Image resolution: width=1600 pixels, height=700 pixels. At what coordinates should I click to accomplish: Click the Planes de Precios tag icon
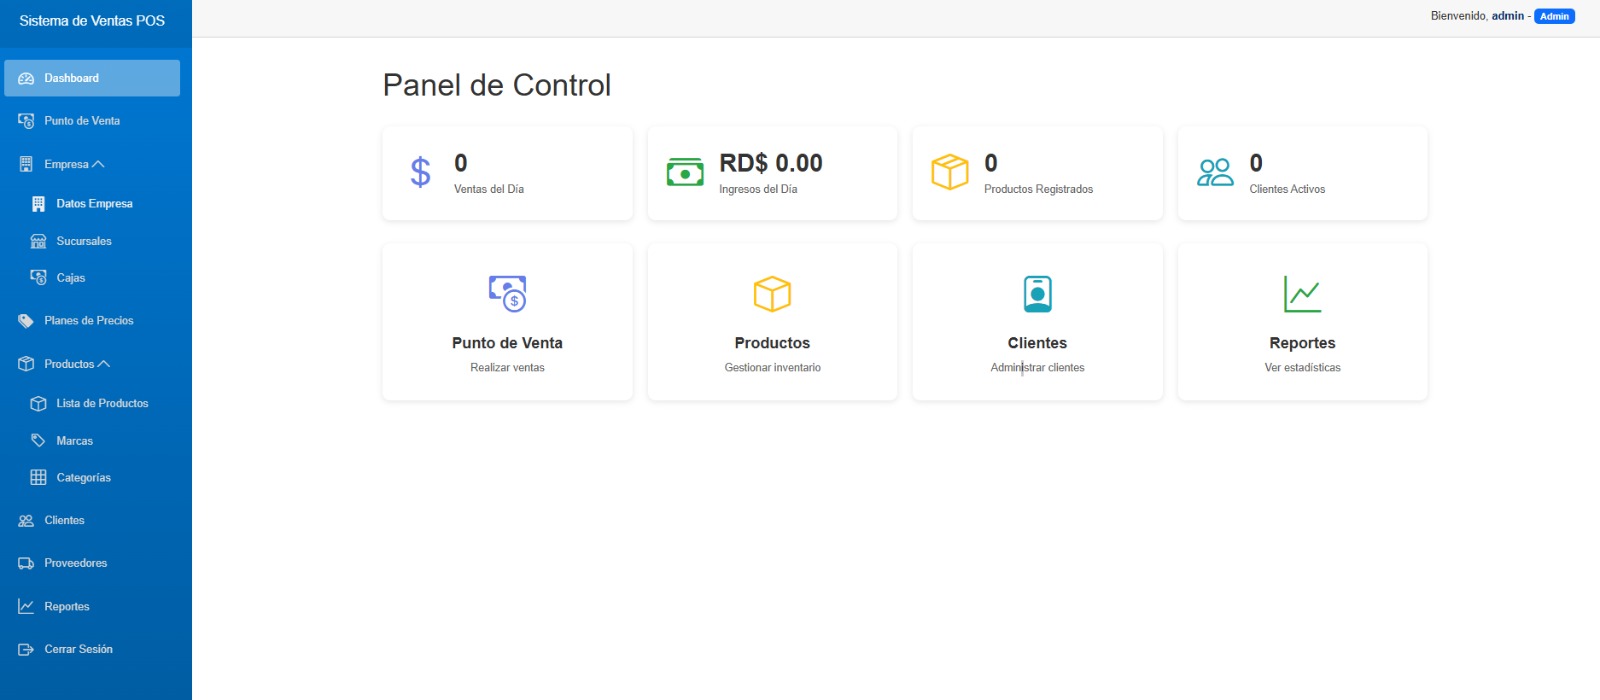[x=26, y=321]
